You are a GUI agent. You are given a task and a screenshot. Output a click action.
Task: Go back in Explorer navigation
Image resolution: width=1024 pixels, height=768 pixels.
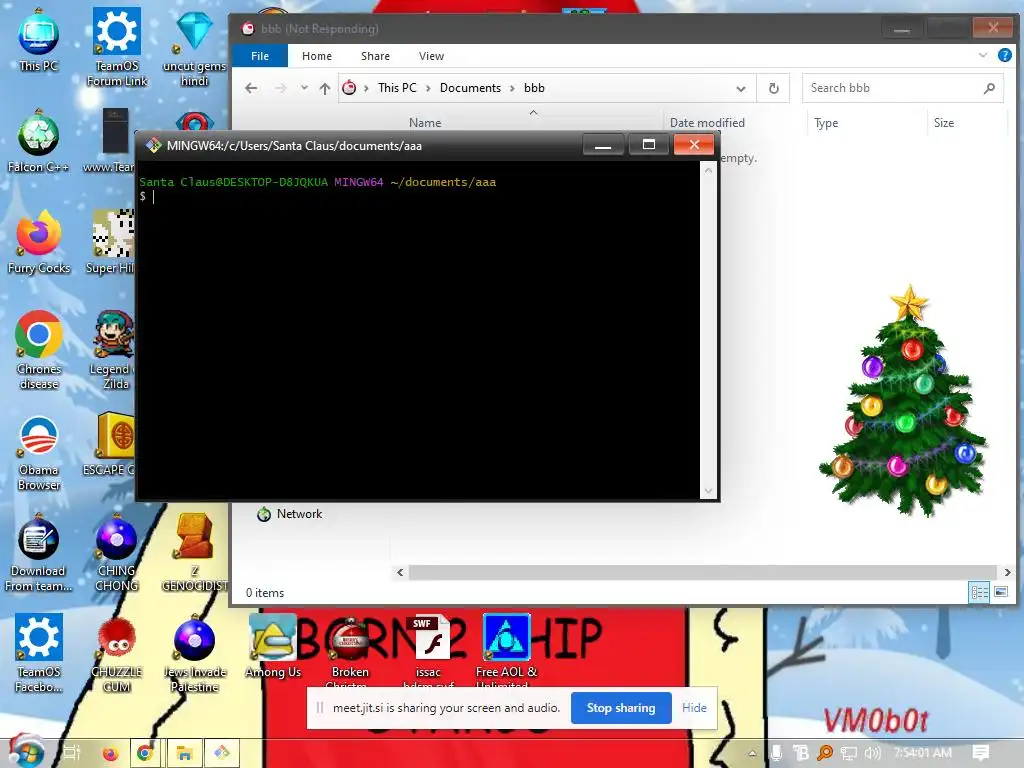[251, 88]
